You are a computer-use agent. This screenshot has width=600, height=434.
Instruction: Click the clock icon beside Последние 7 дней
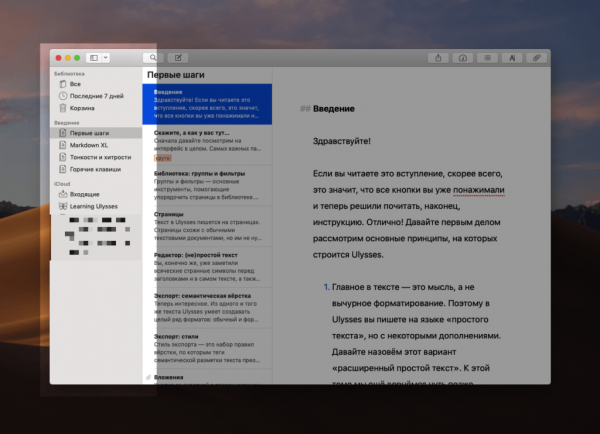click(63, 96)
